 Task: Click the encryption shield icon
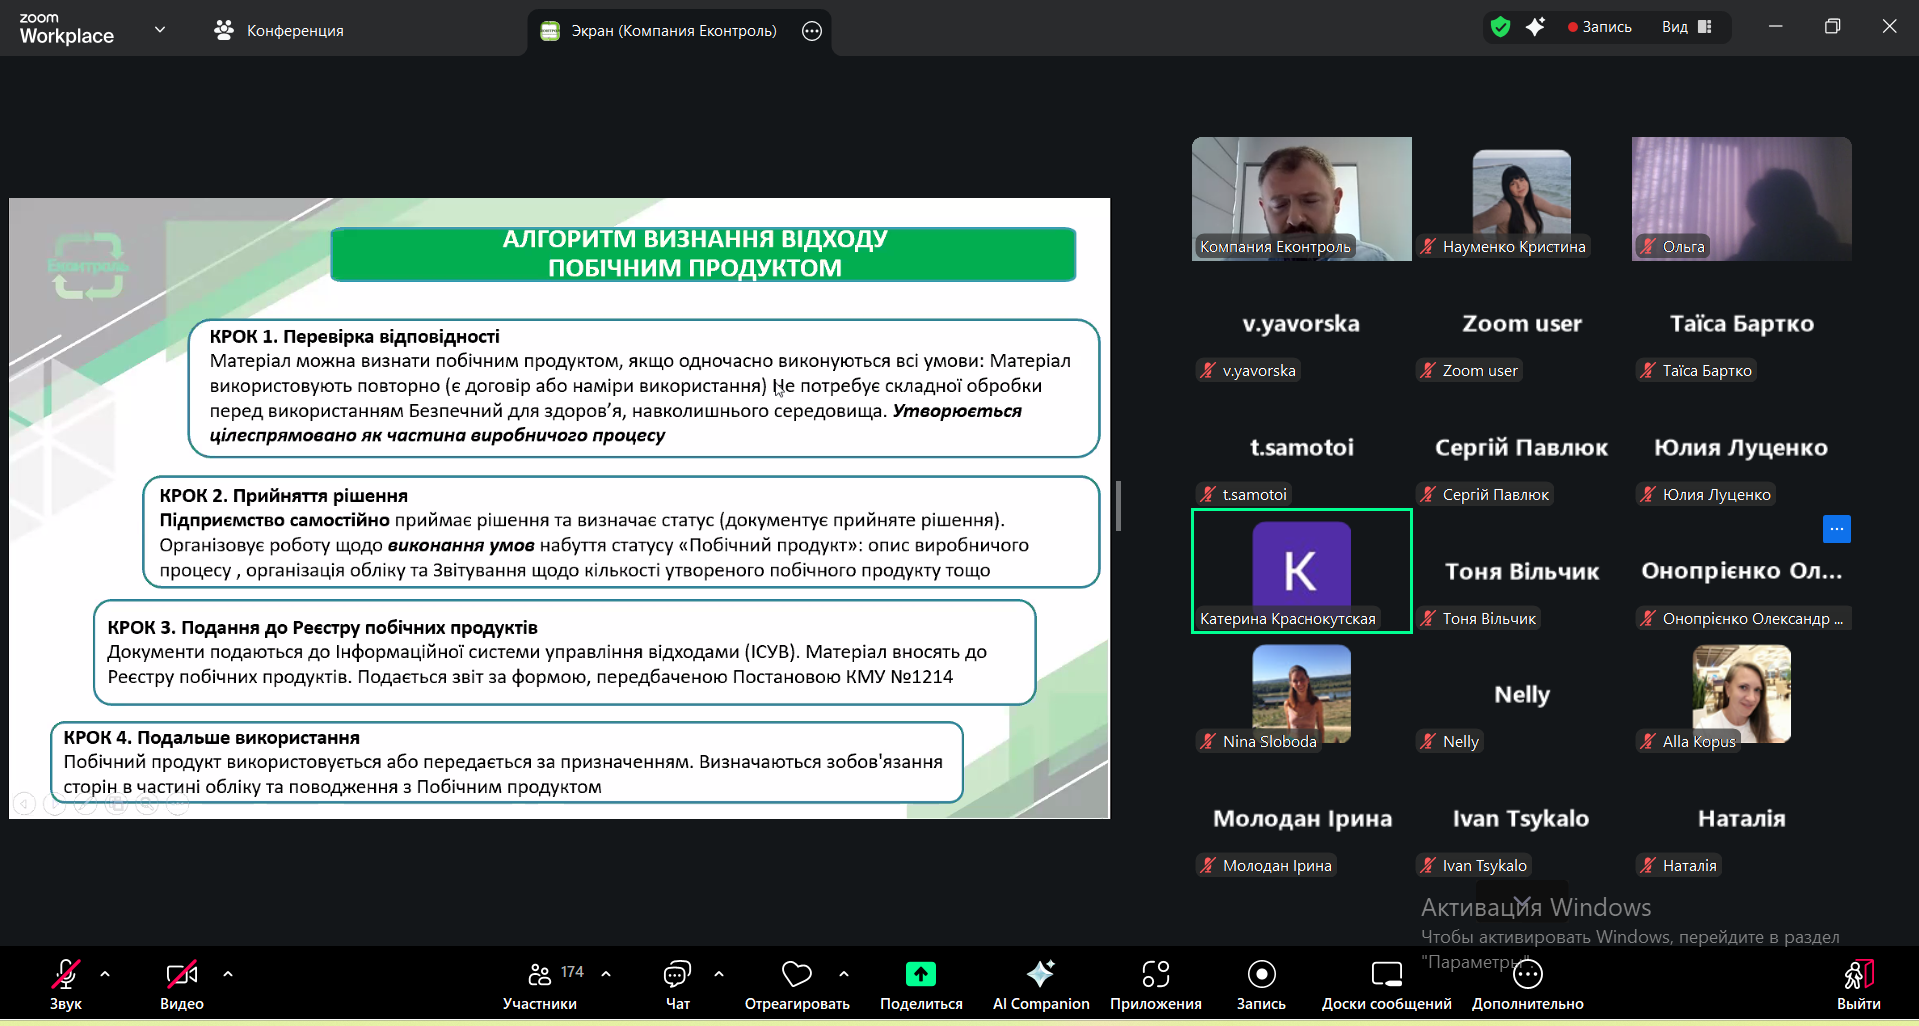tap(1500, 27)
